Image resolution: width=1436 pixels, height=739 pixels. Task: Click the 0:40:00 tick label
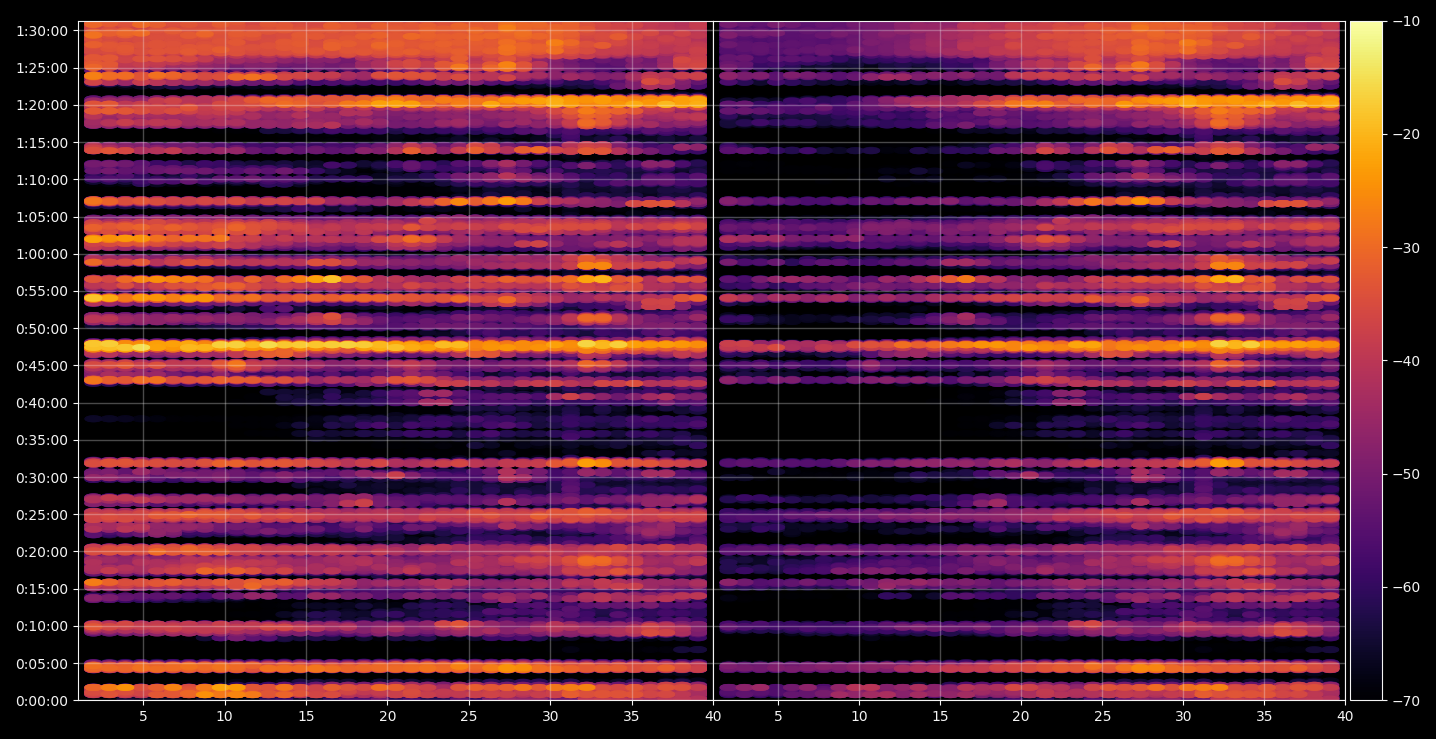pyautogui.click(x=42, y=403)
